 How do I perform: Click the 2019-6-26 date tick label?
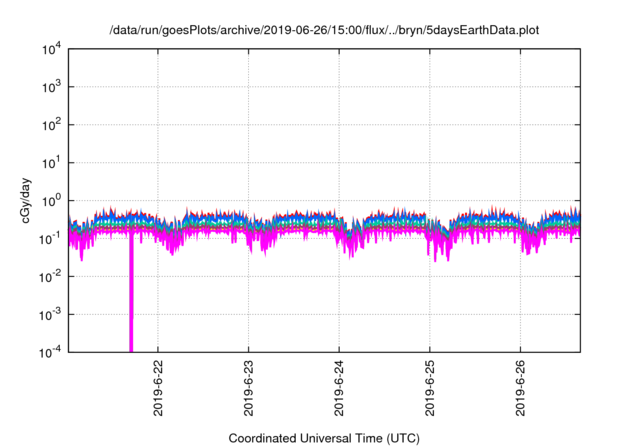pos(520,388)
